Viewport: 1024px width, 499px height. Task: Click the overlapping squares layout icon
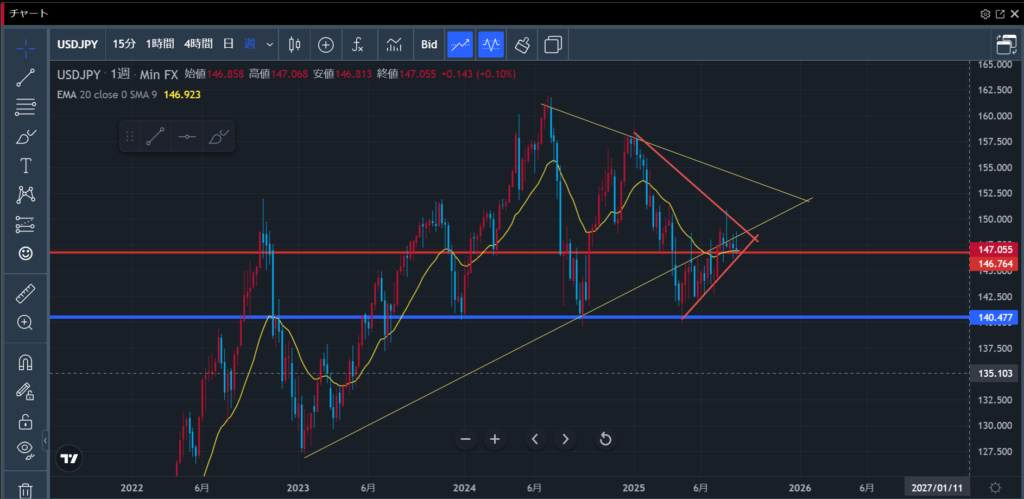pyautogui.click(x=553, y=44)
